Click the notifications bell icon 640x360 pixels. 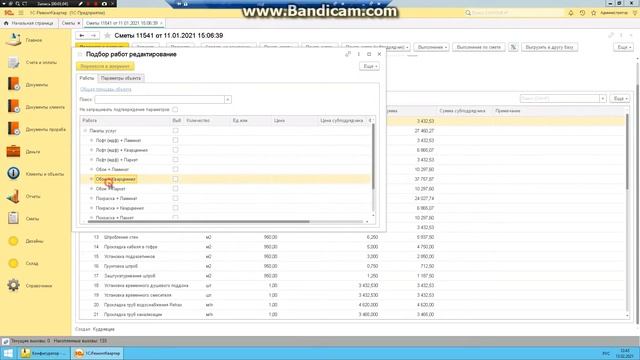tap(571, 13)
